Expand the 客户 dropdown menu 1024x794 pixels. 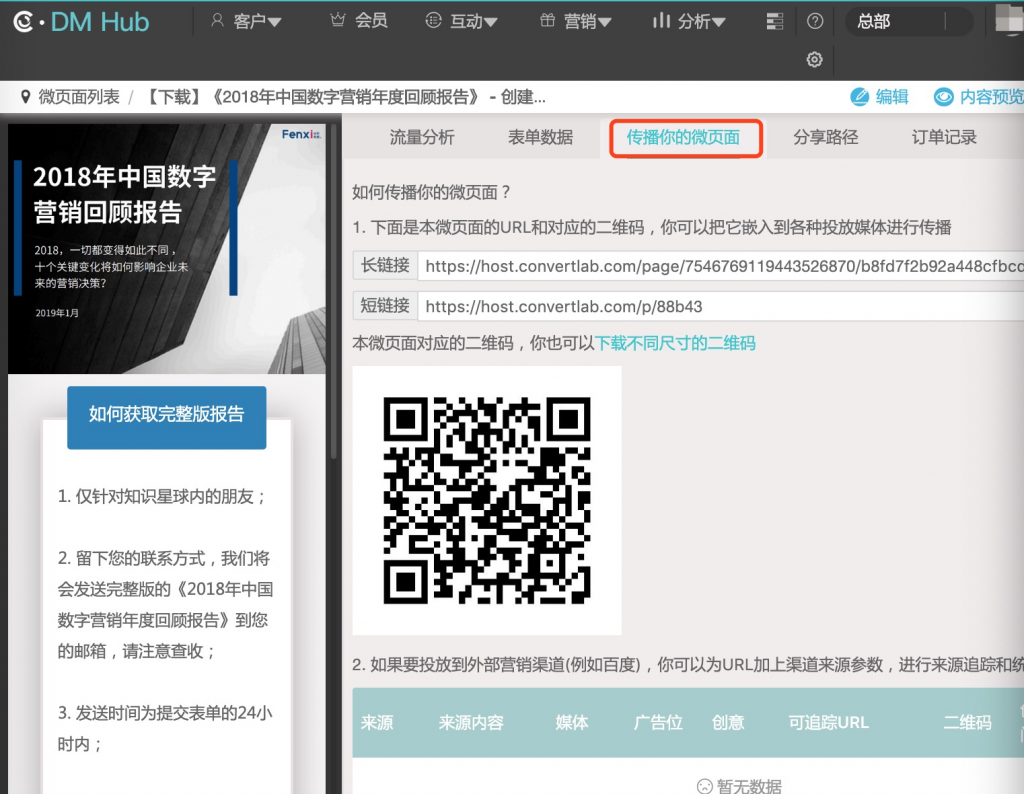[246, 21]
